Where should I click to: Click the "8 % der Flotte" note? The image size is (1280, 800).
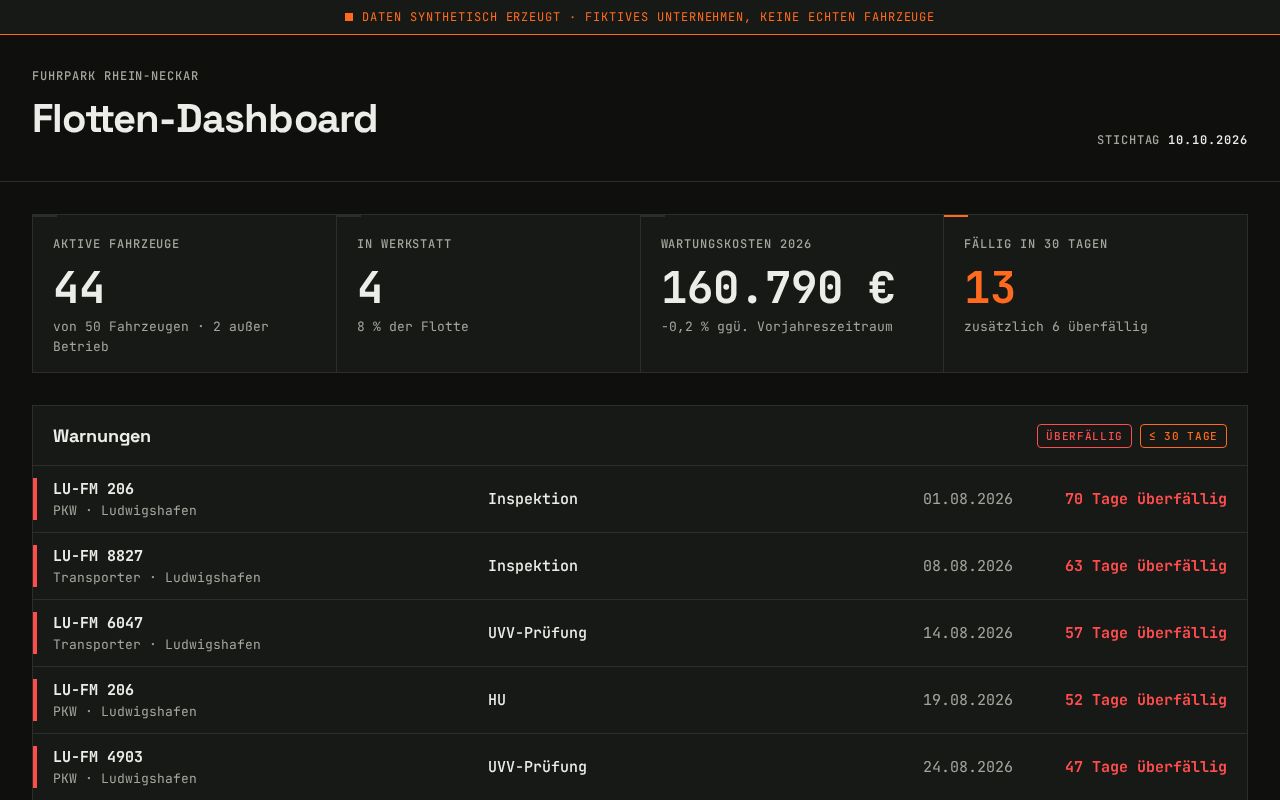[x=413, y=326]
